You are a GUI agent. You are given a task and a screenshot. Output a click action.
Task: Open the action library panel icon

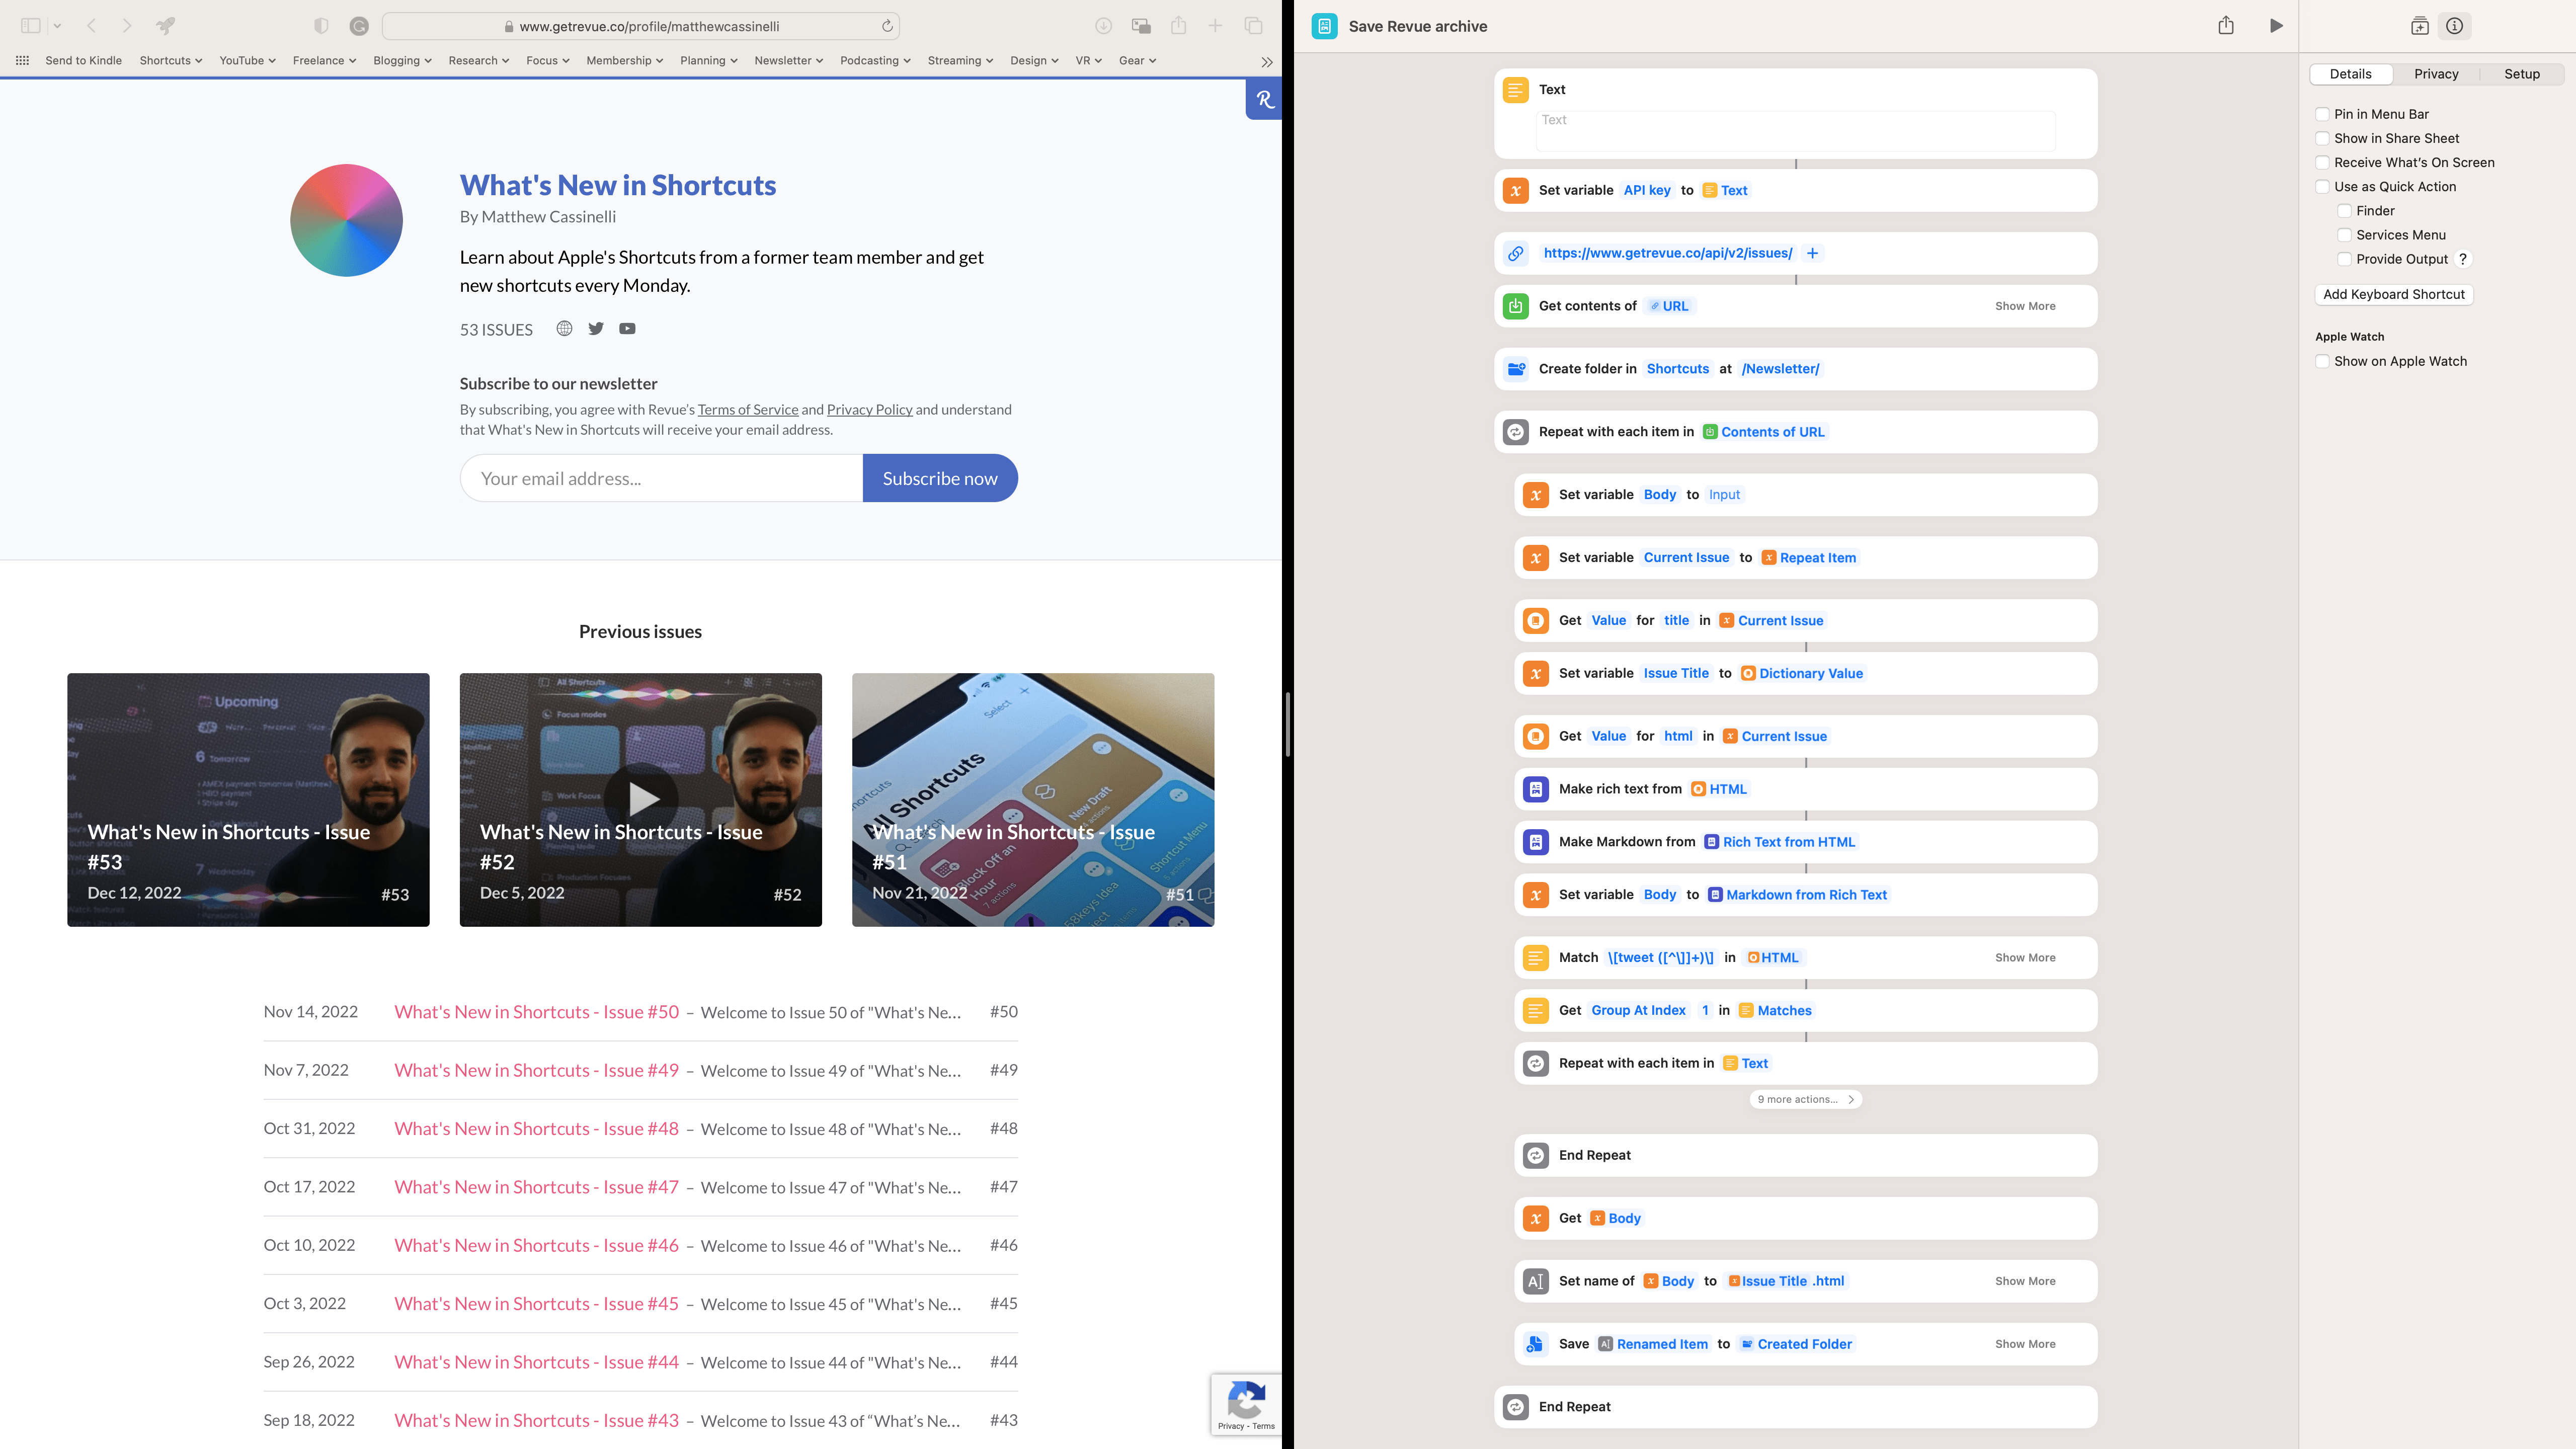(2420, 26)
